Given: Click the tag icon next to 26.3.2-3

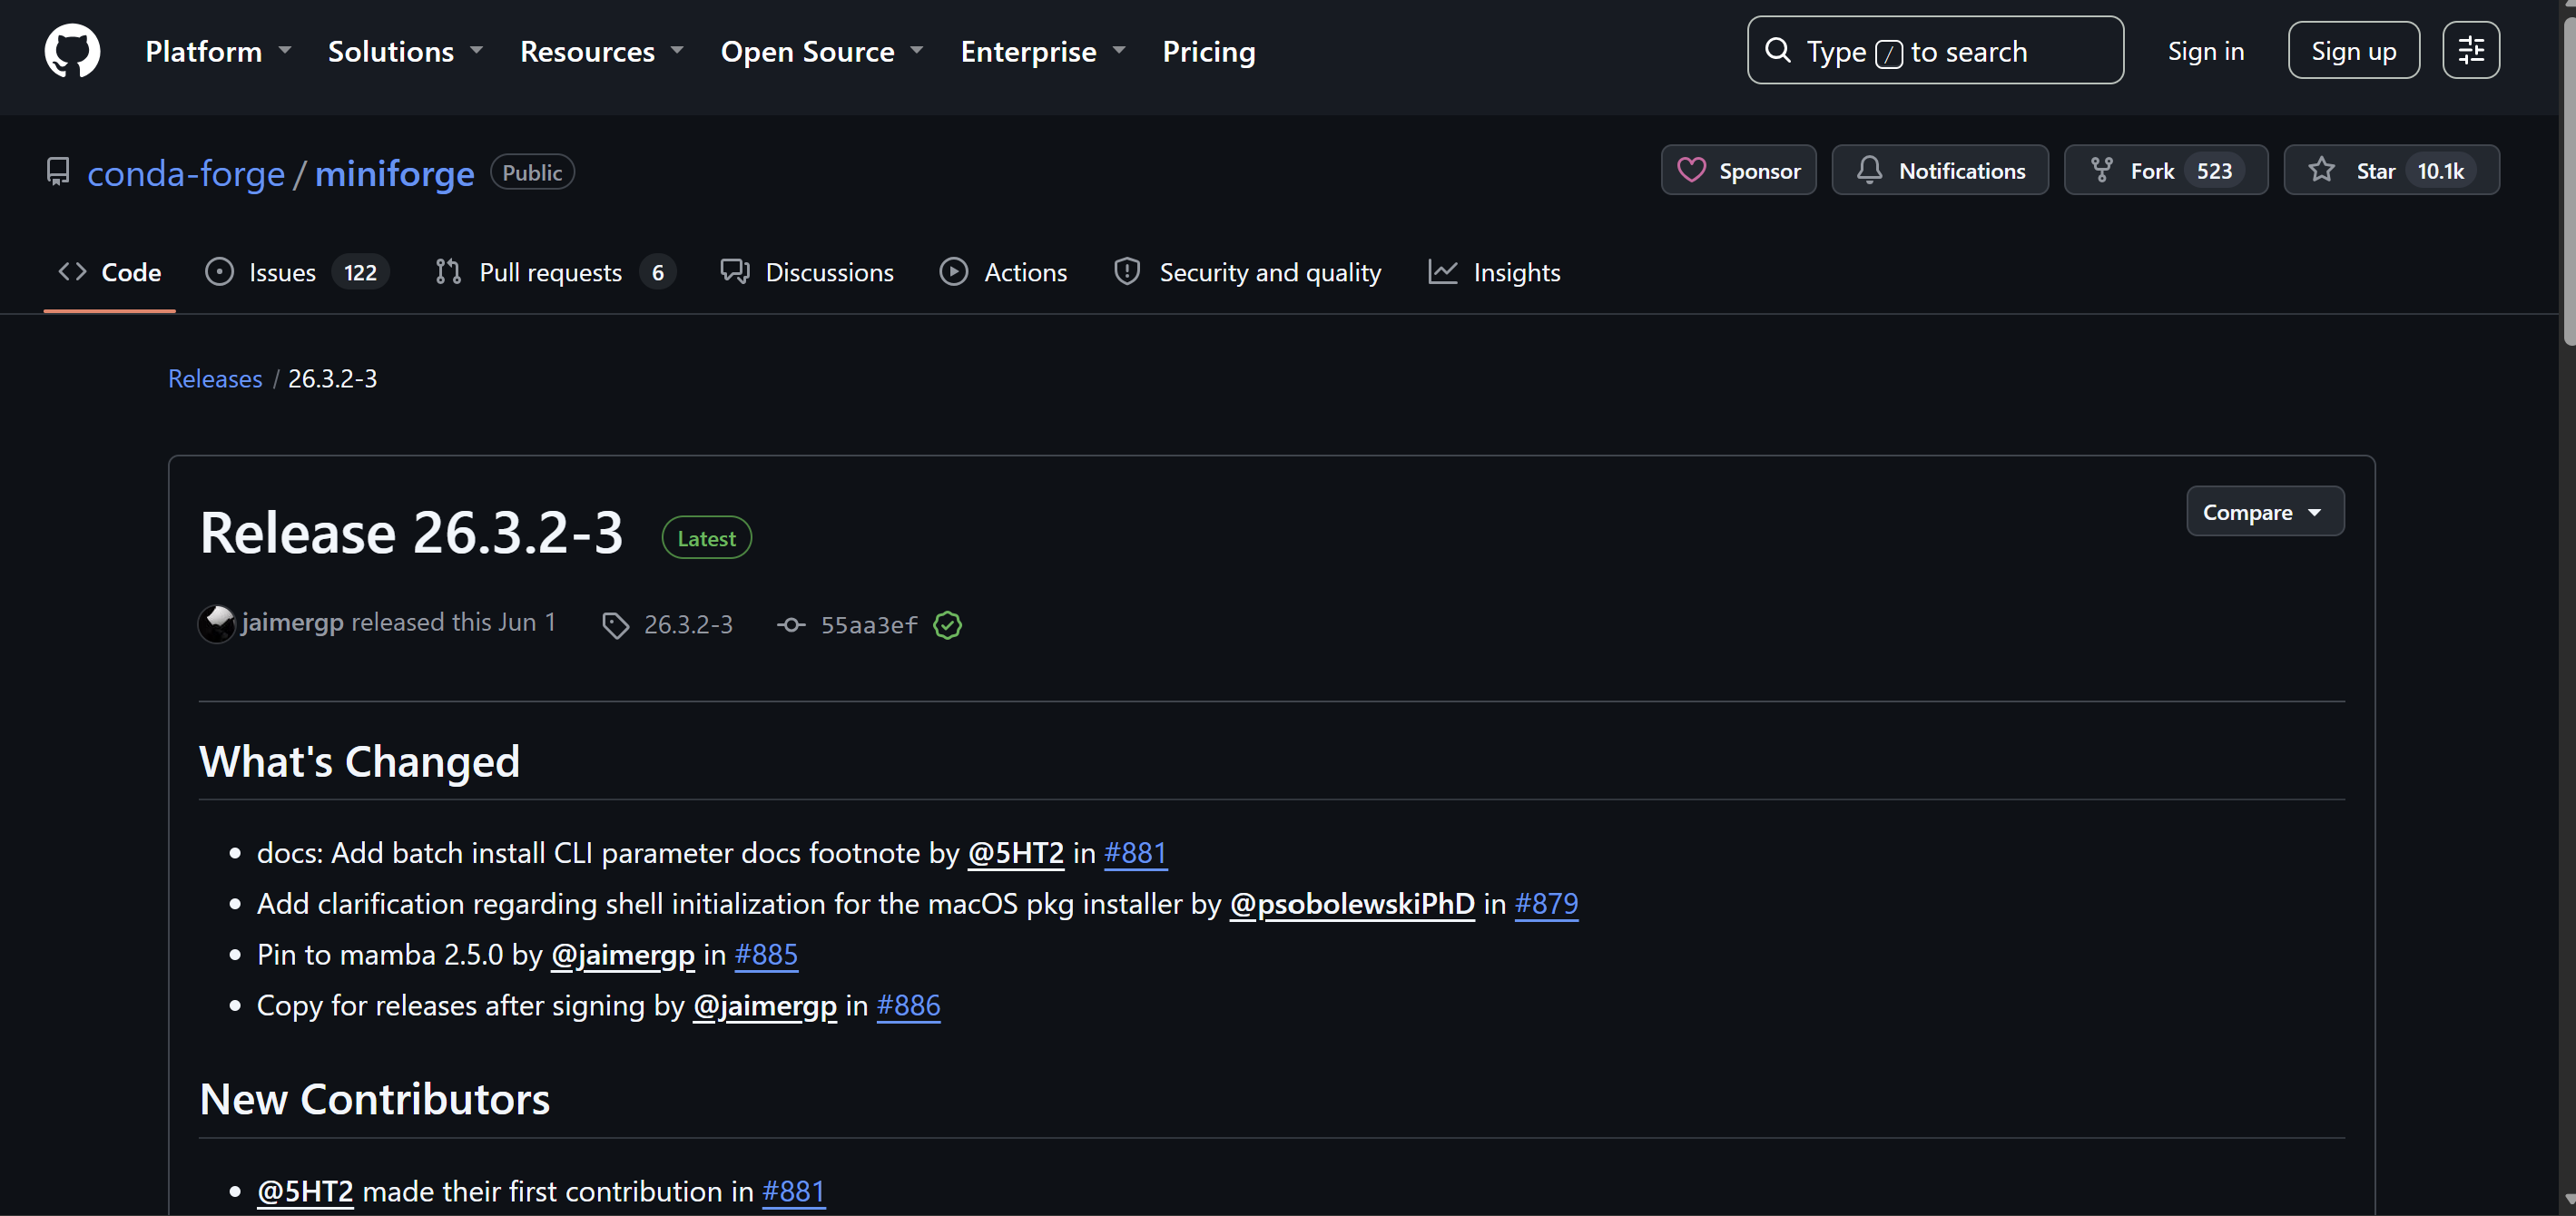Looking at the screenshot, I should coord(615,625).
